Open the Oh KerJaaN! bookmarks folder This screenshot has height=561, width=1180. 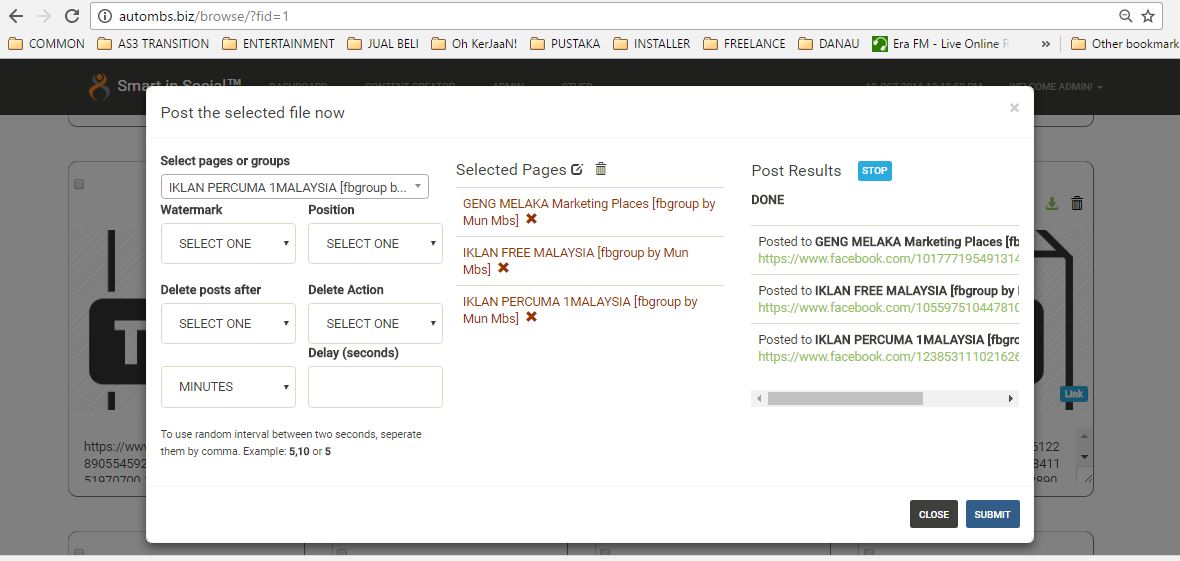click(474, 44)
